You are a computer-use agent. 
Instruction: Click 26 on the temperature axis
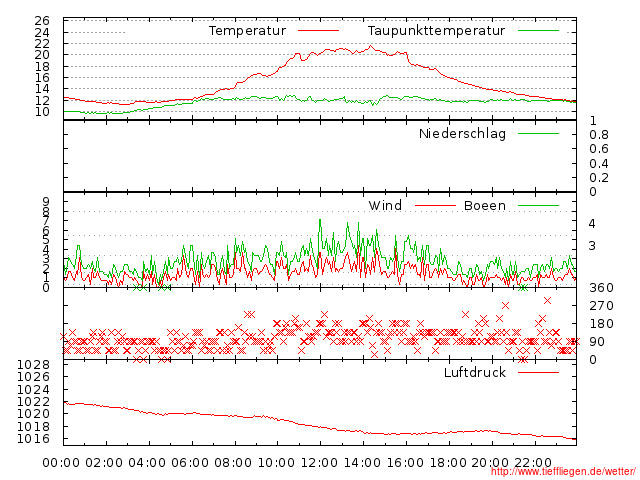coord(42,20)
